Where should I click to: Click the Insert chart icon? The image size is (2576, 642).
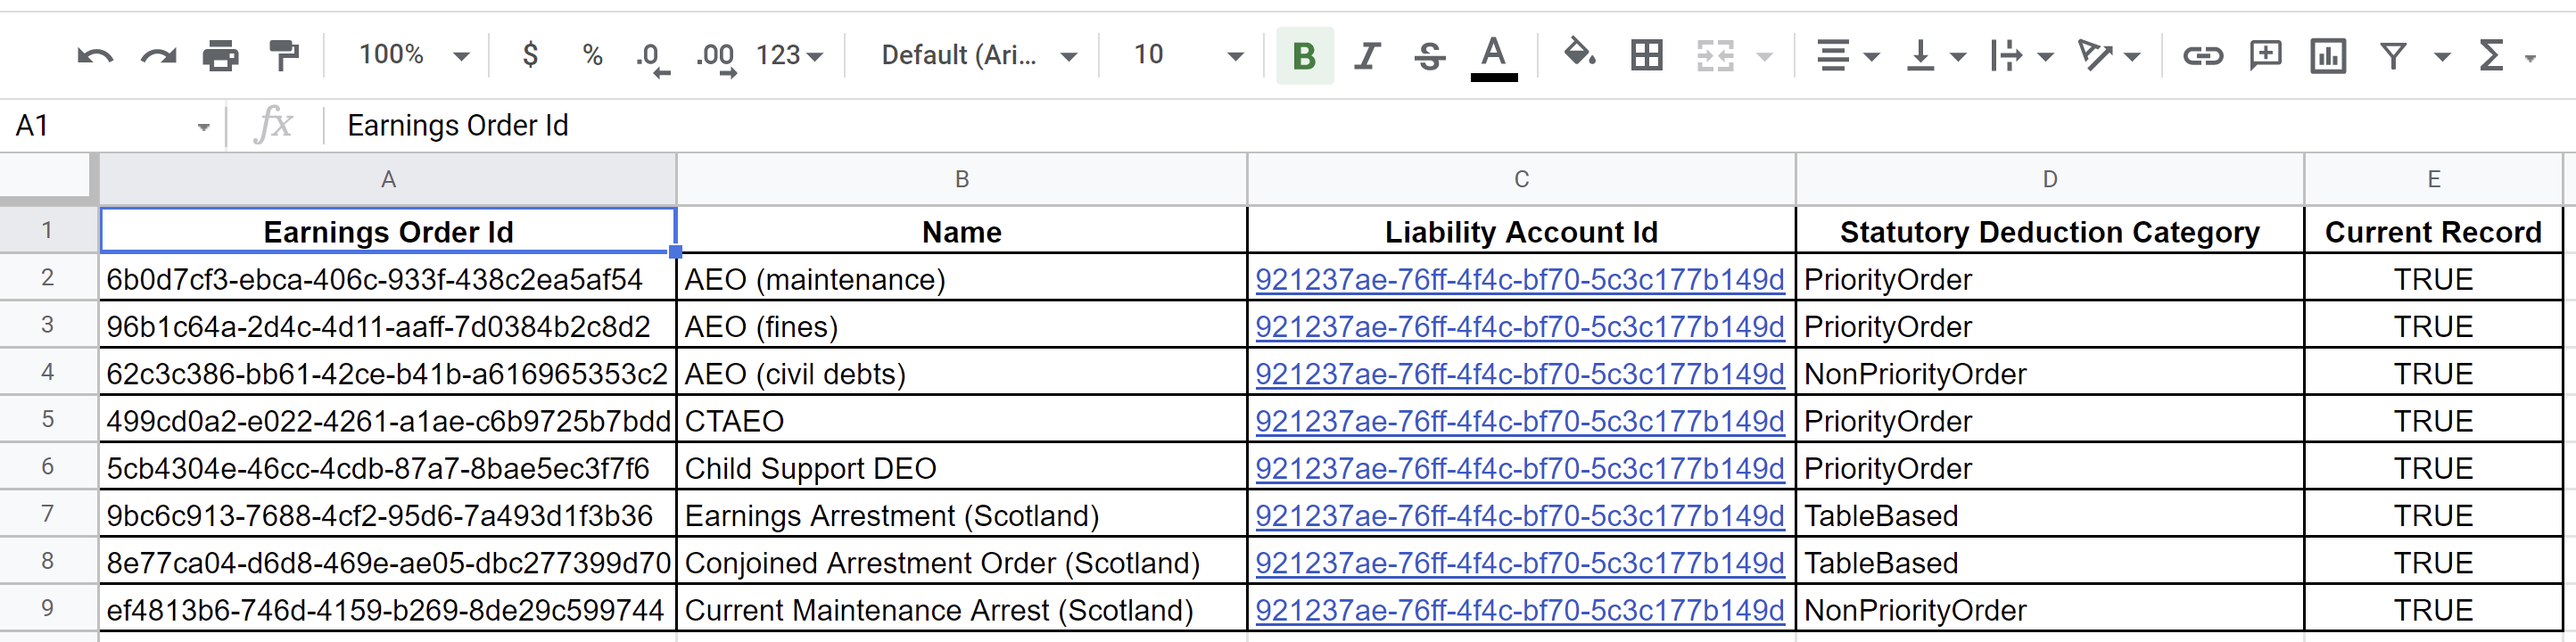coord(2328,56)
